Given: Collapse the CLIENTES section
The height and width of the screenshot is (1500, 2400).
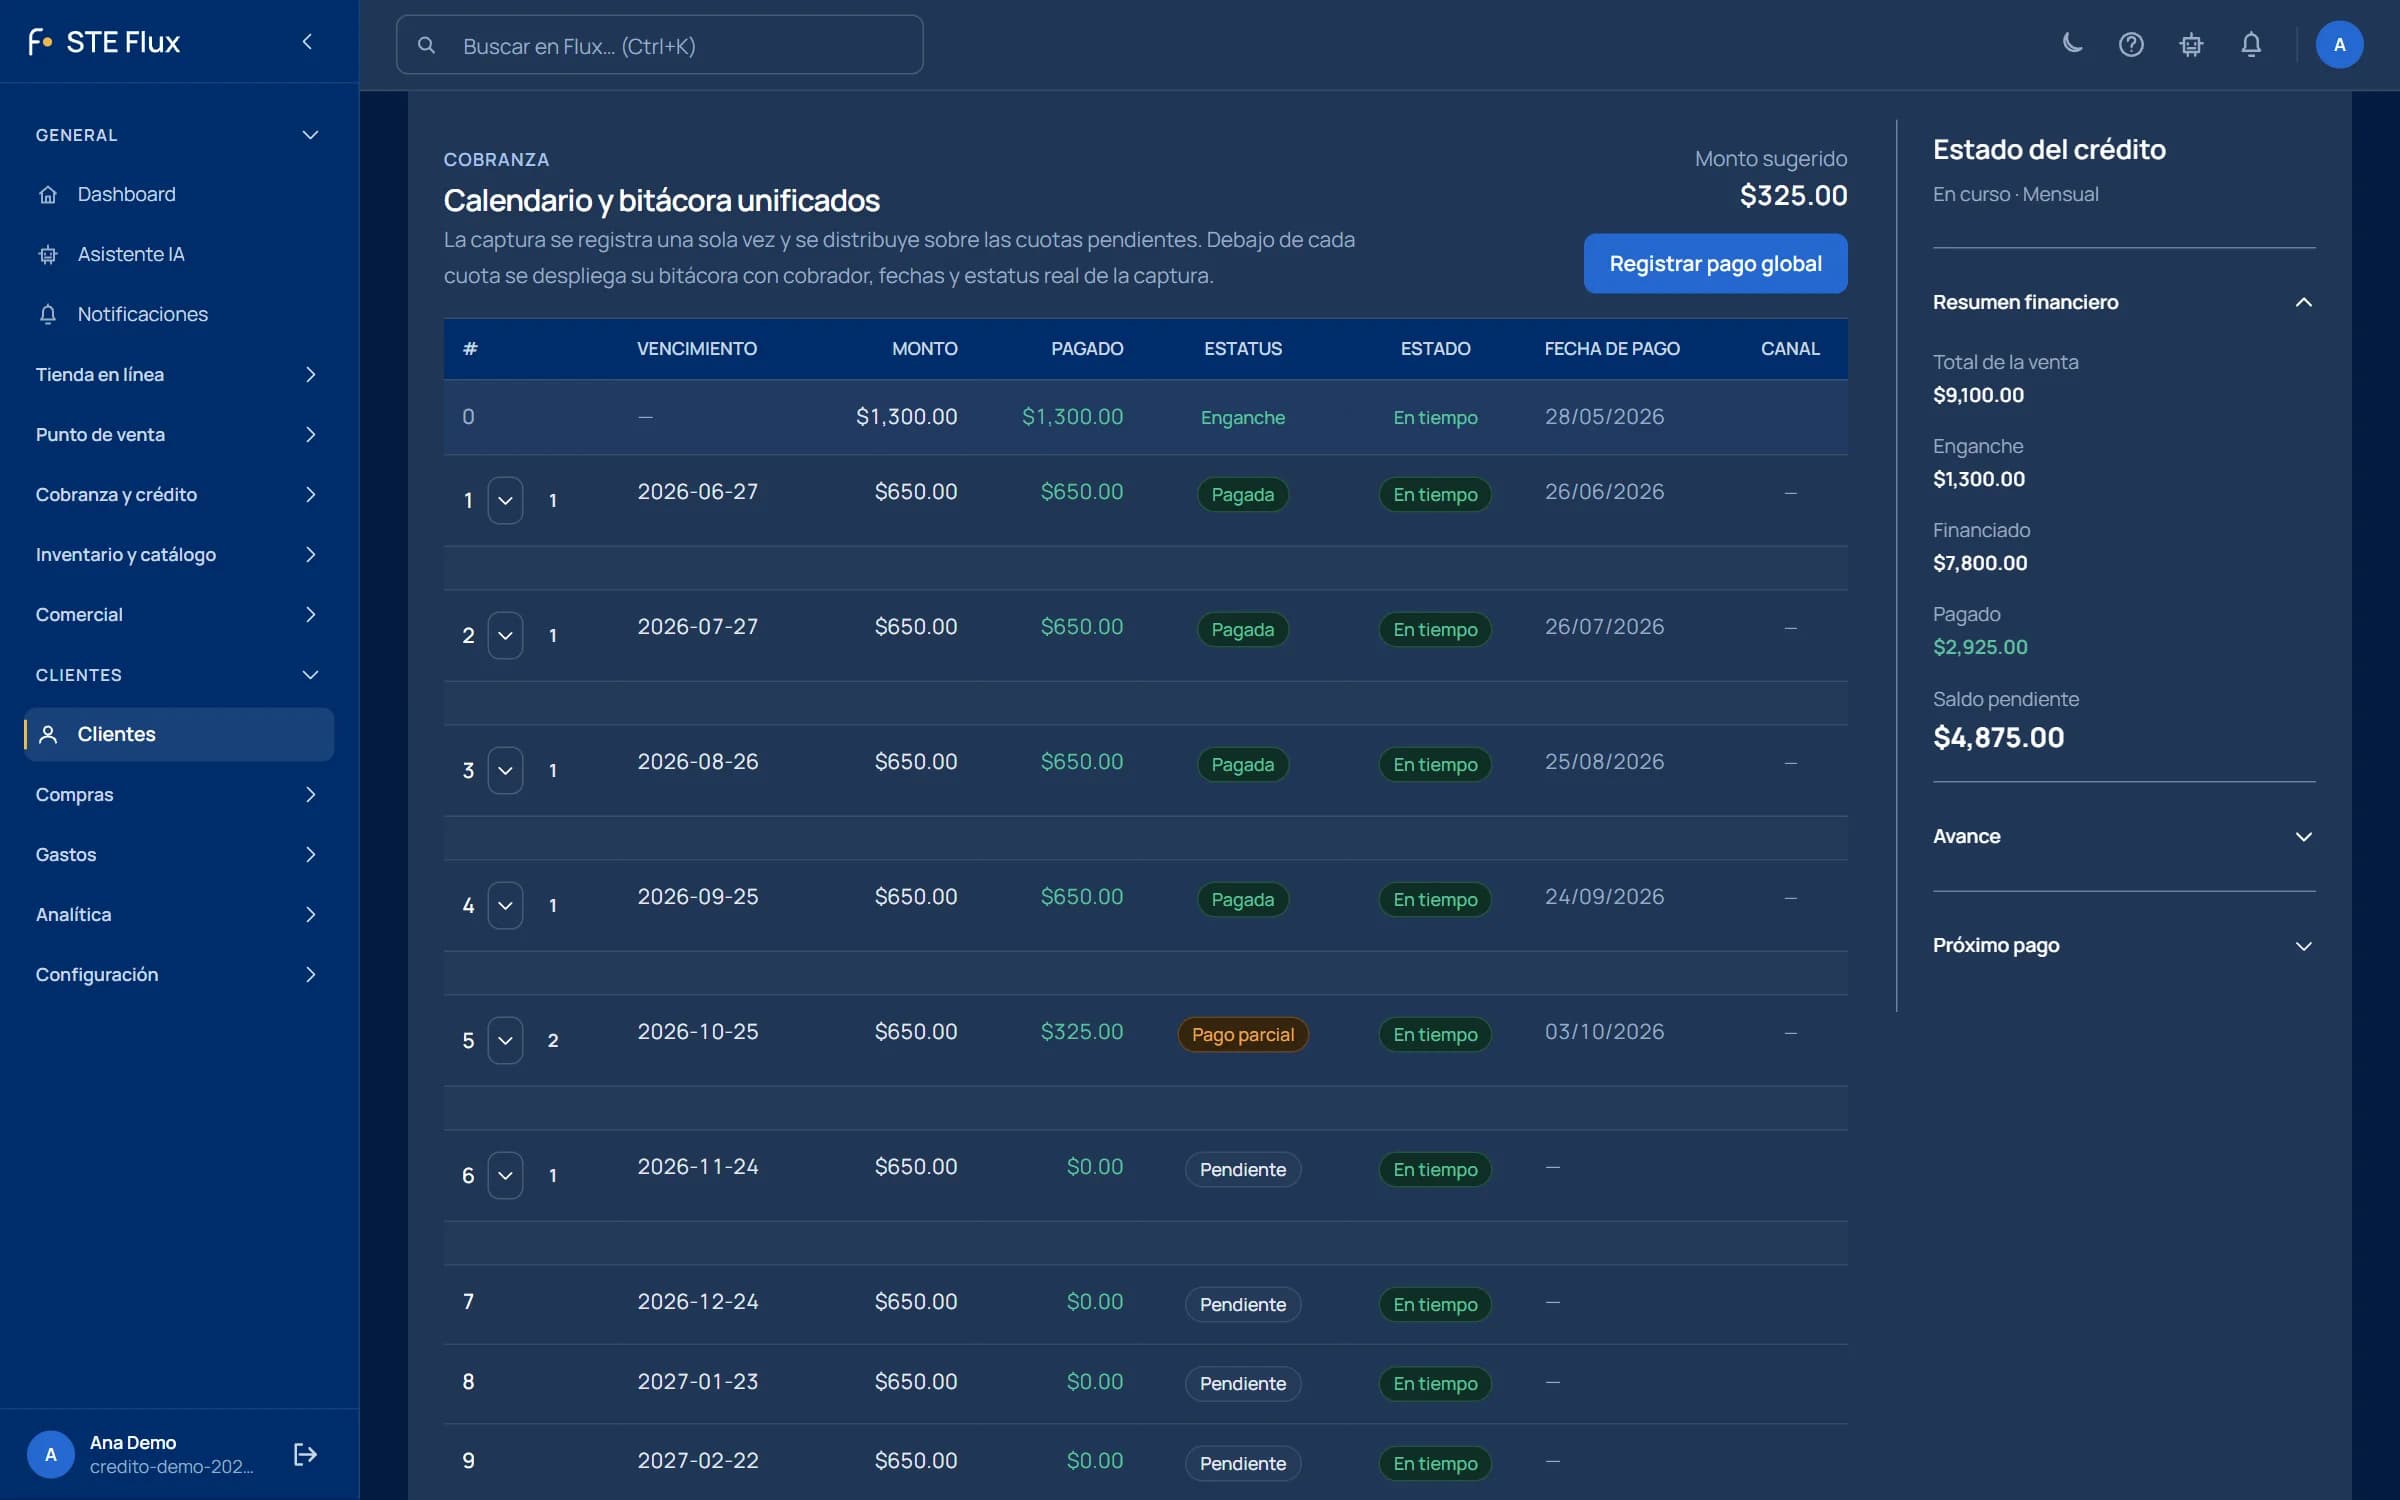Looking at the screenshot, I should tap(310, 675).
